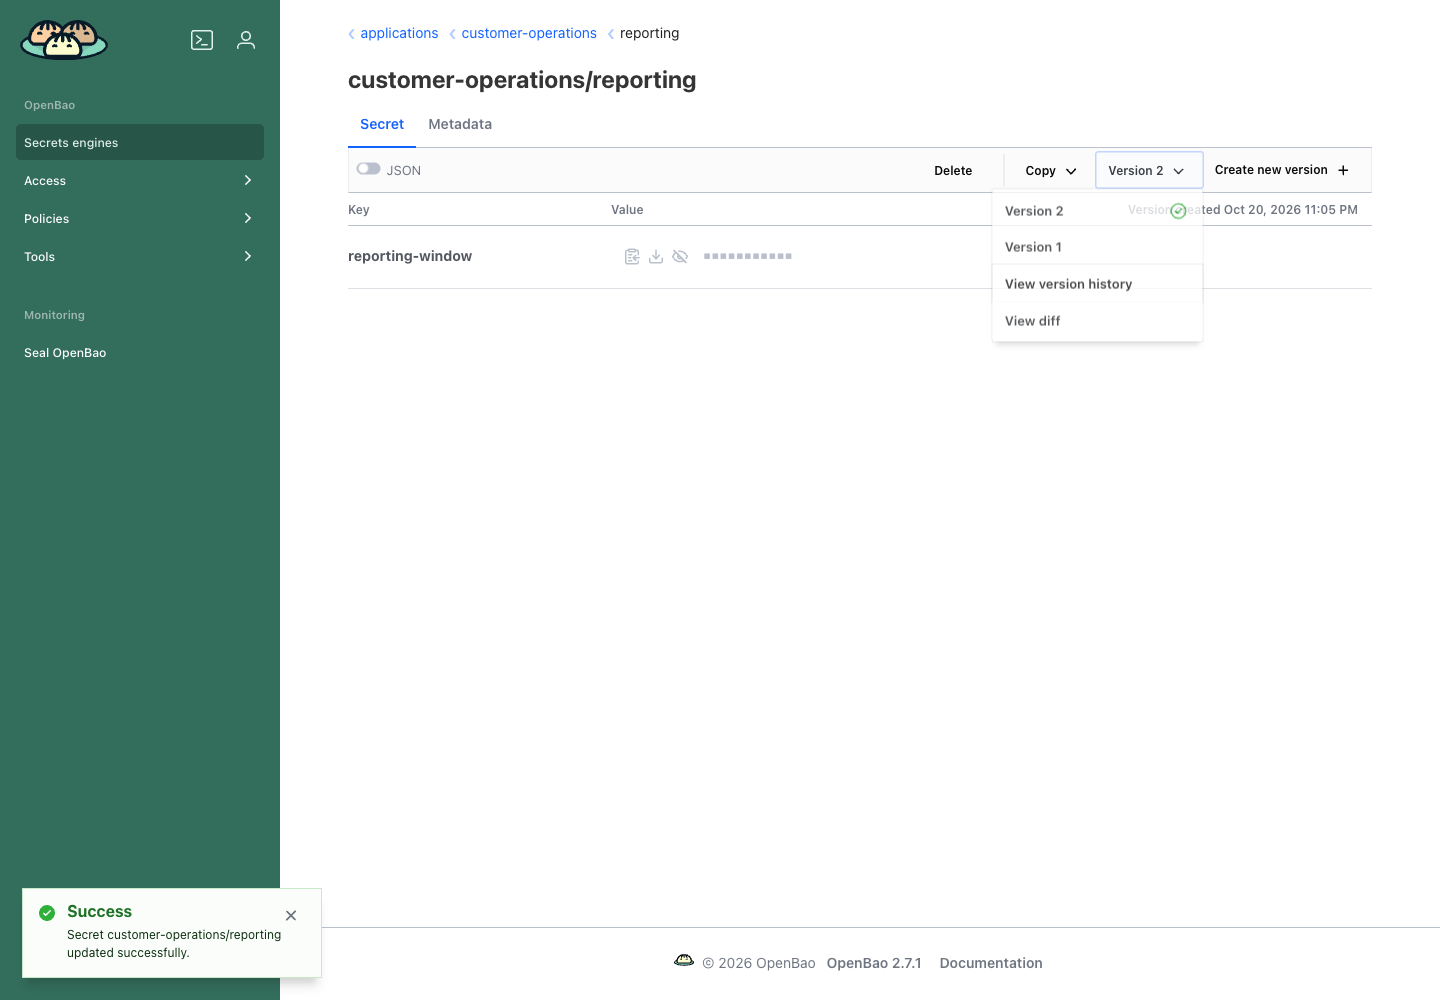The image size is (1440, 1000).
Task: Switch to the Metadata tab
Action: [x=460, y=124]
